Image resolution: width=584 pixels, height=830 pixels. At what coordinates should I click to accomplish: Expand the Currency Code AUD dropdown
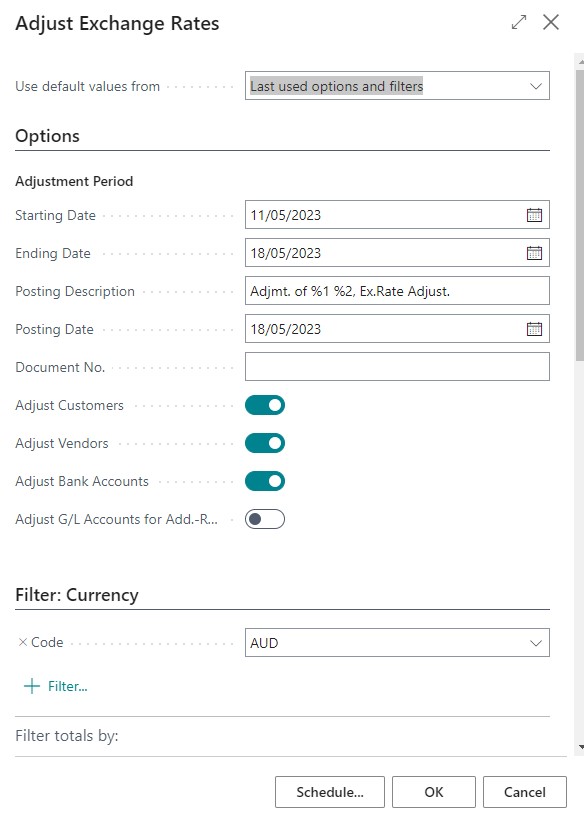coord(397,643)
